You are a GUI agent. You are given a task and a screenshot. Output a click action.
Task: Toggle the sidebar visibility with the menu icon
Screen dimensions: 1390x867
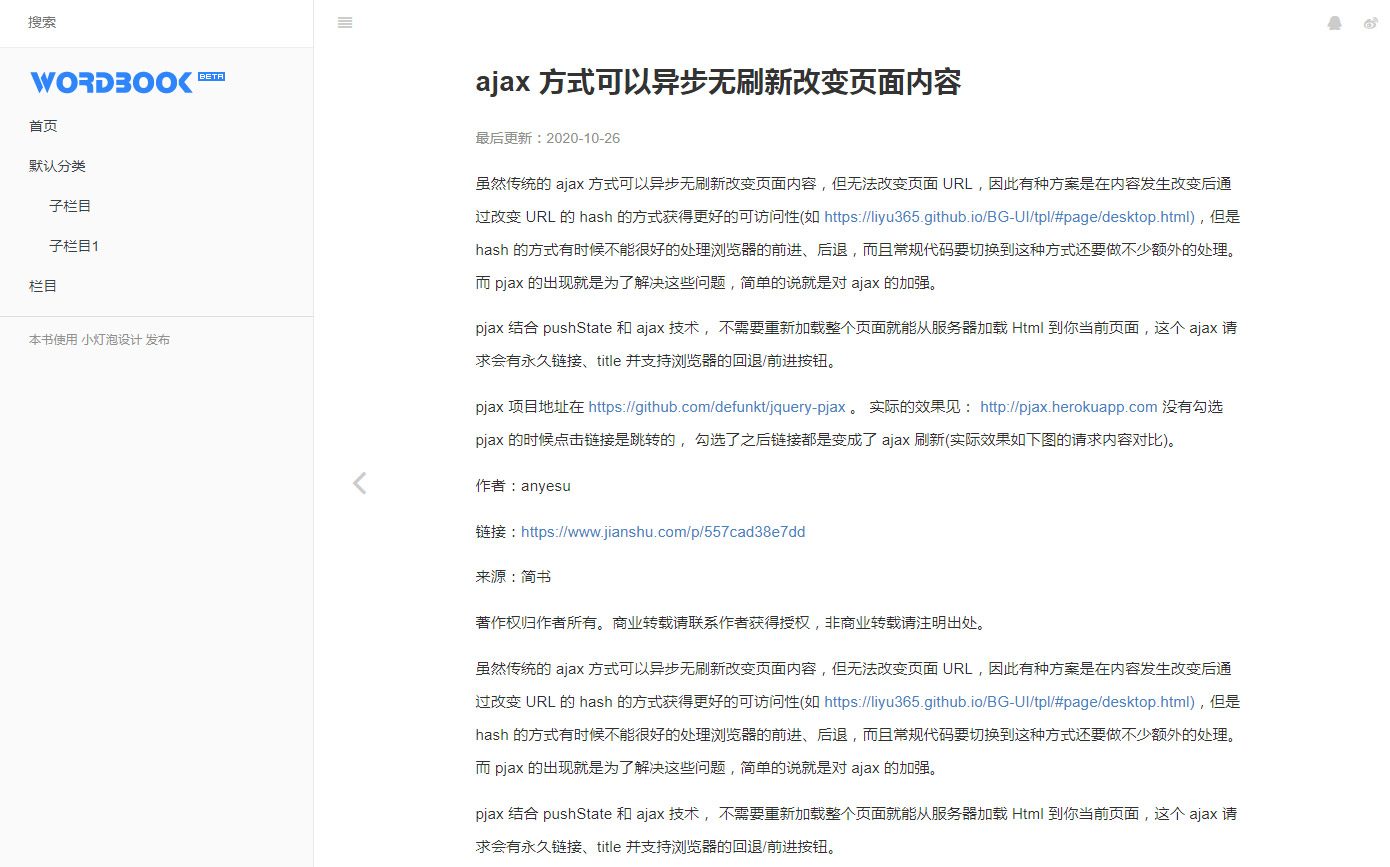(345, 23)
